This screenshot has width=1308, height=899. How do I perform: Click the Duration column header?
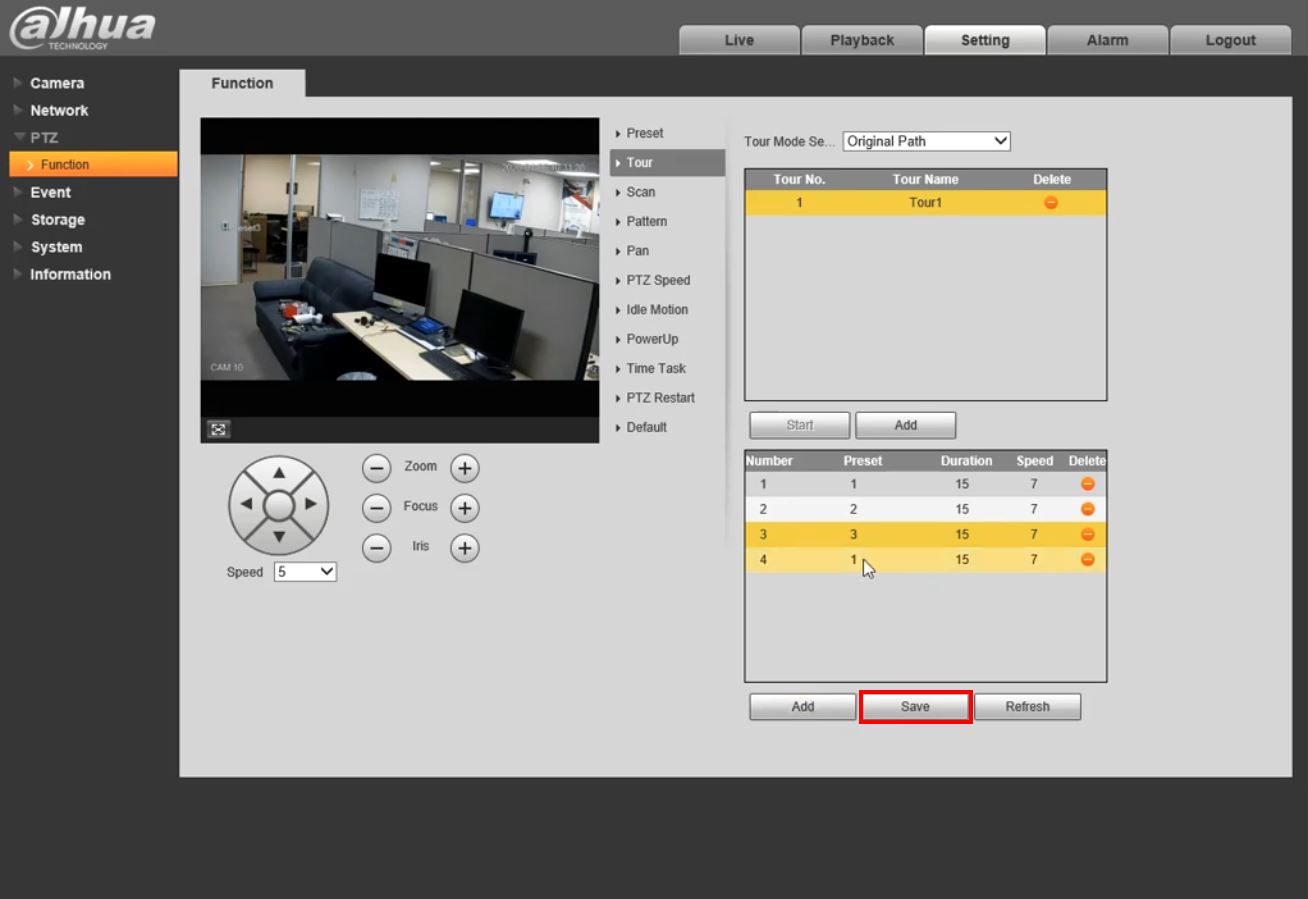click(x=966, y=461)
